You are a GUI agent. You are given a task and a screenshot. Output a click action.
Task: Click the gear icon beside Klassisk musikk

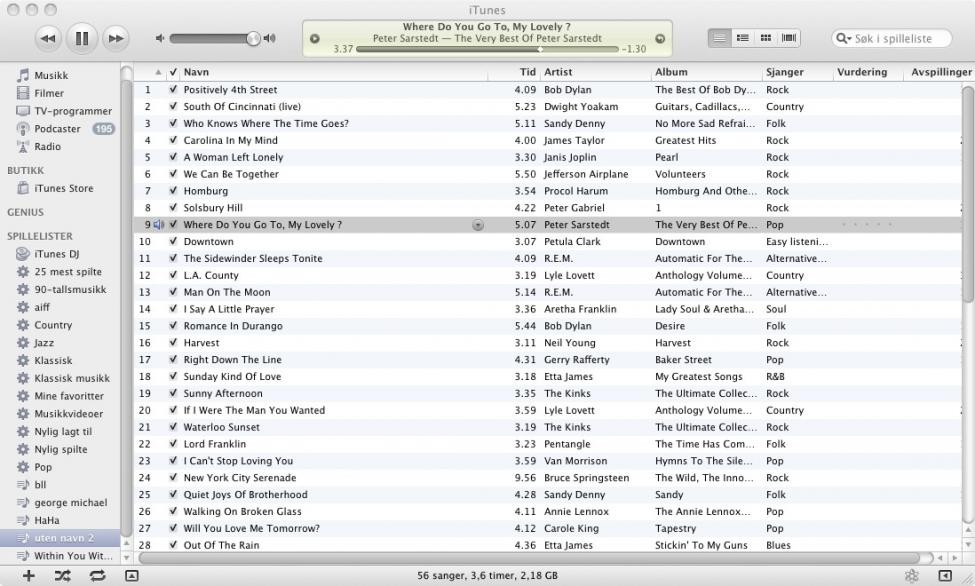tap(23, 378)
